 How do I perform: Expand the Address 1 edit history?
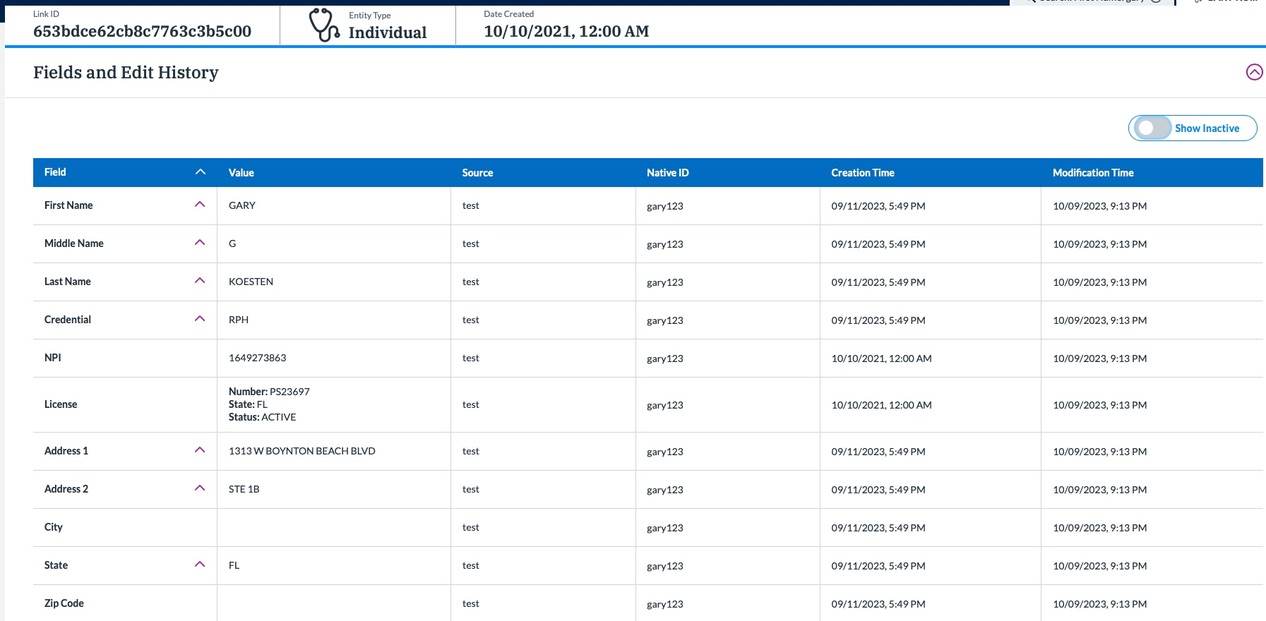[x=200, y=451]
